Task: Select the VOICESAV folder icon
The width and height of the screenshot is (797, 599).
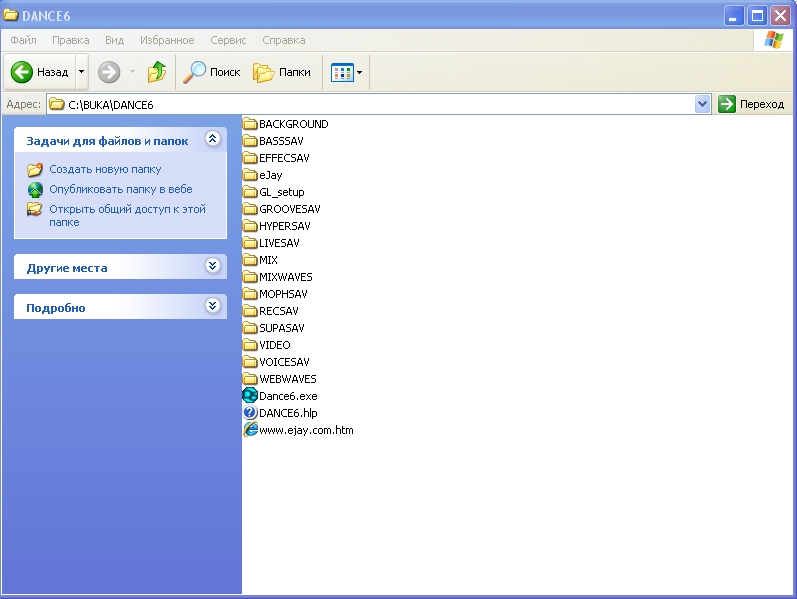Action: click(x=250, y=362)
